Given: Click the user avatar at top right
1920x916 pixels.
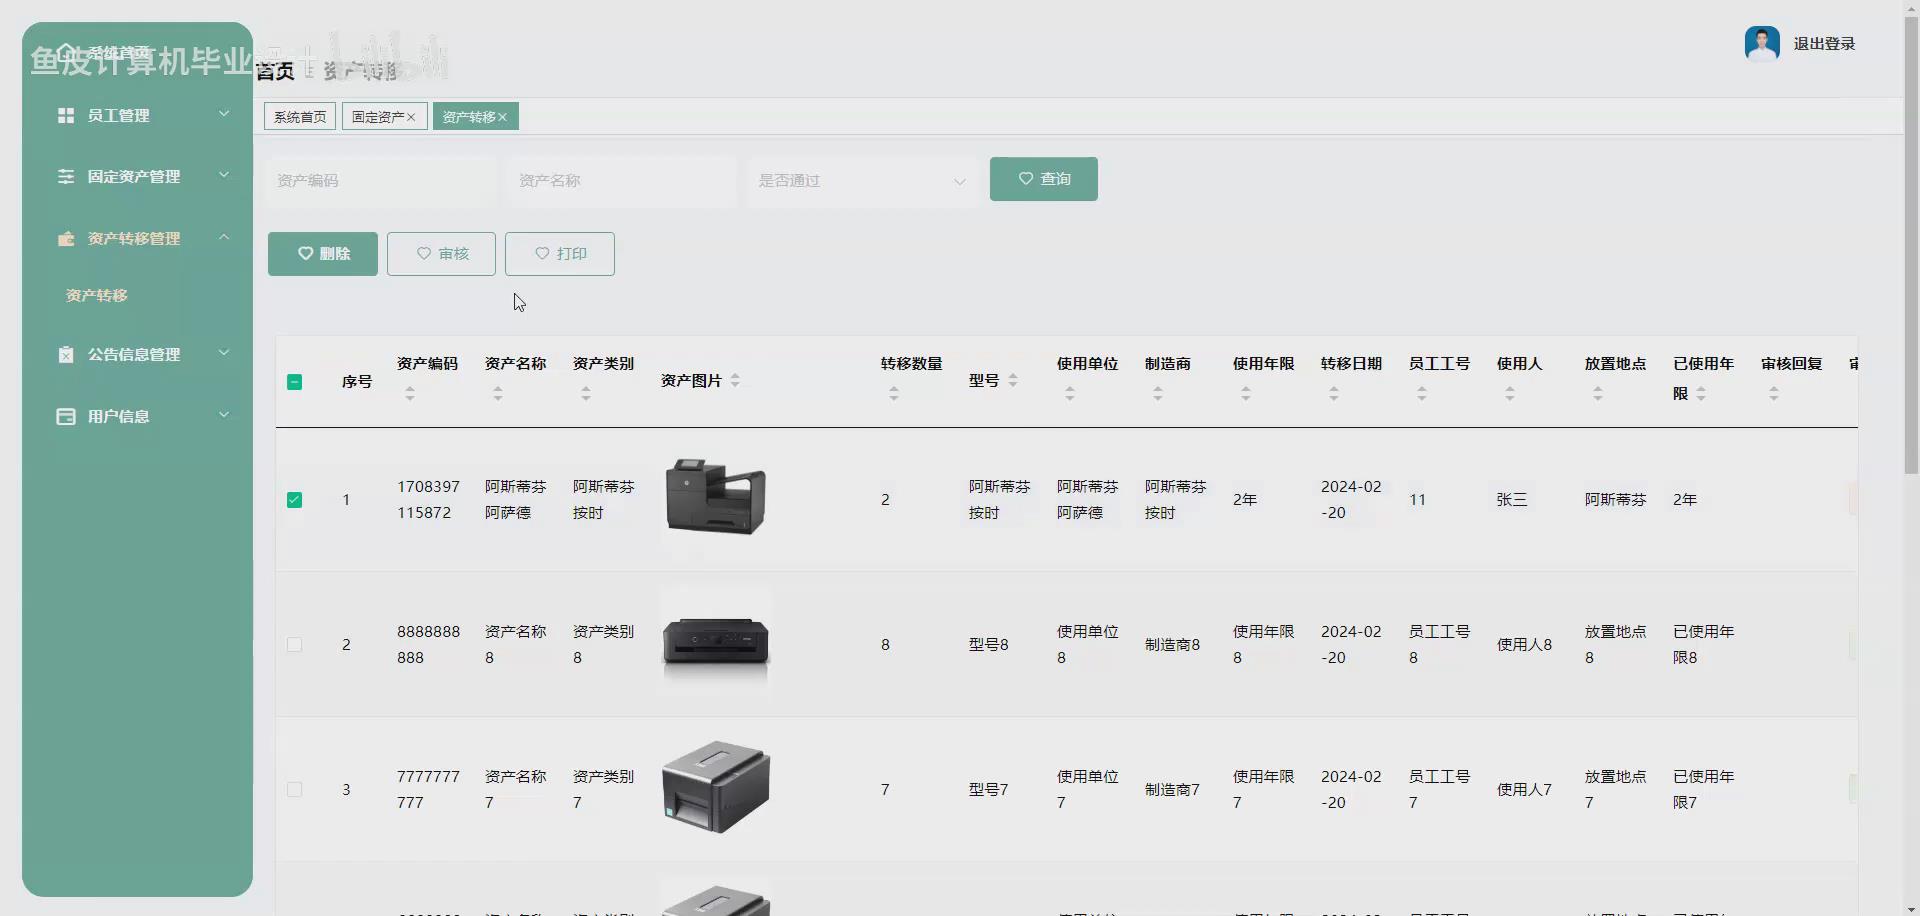Looking at the screenshot, I should [x=1763, y=43].
